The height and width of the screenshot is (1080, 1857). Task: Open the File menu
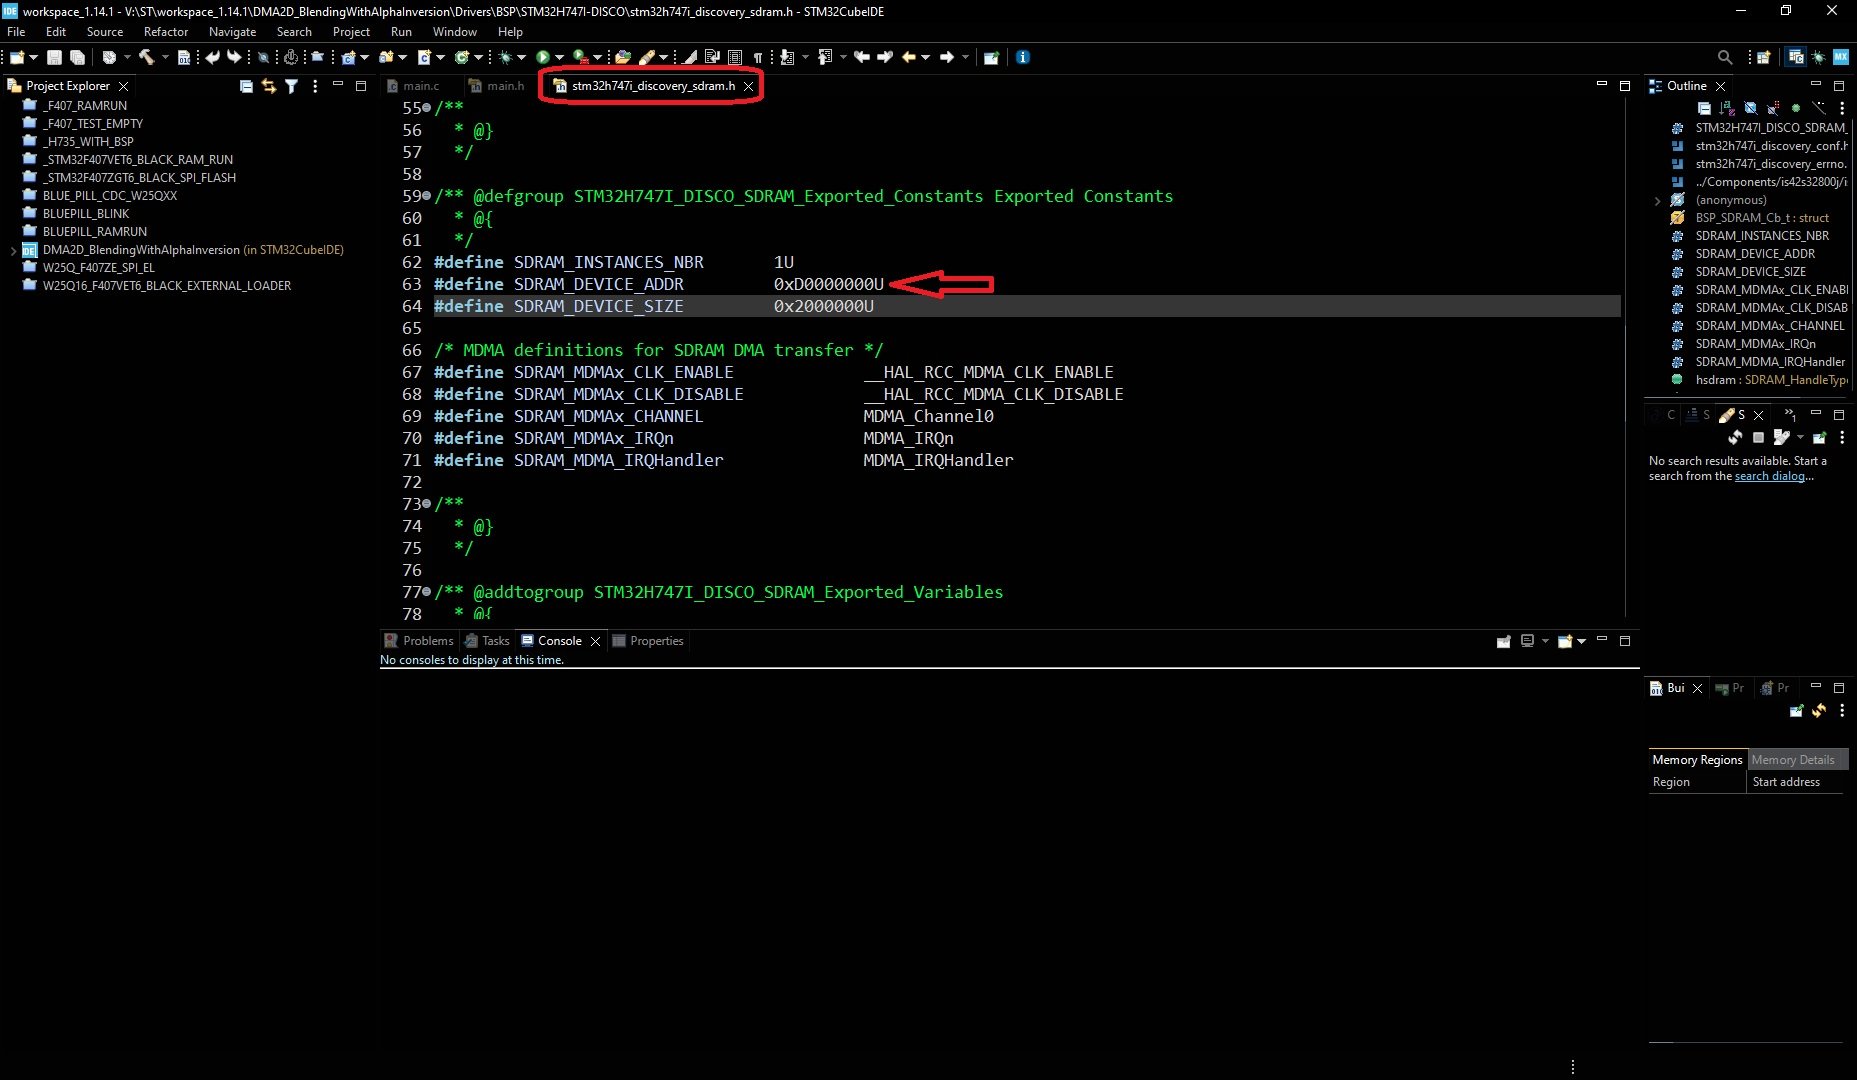tap(16, 32)
